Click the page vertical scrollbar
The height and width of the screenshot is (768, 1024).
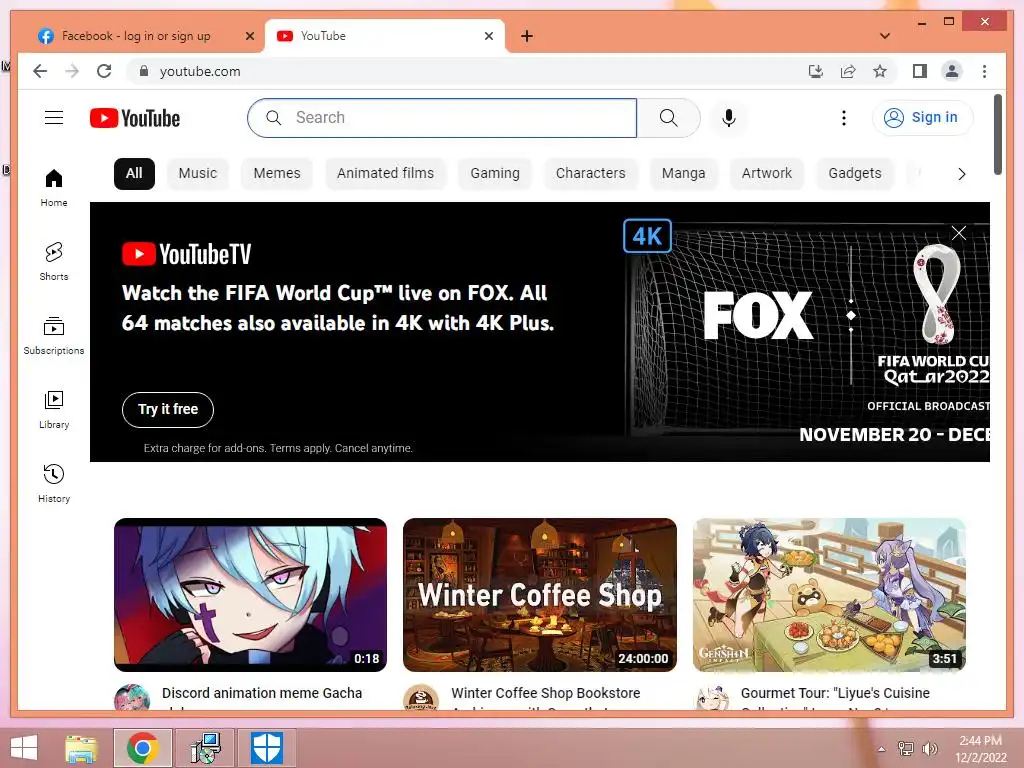click(997, 135)
